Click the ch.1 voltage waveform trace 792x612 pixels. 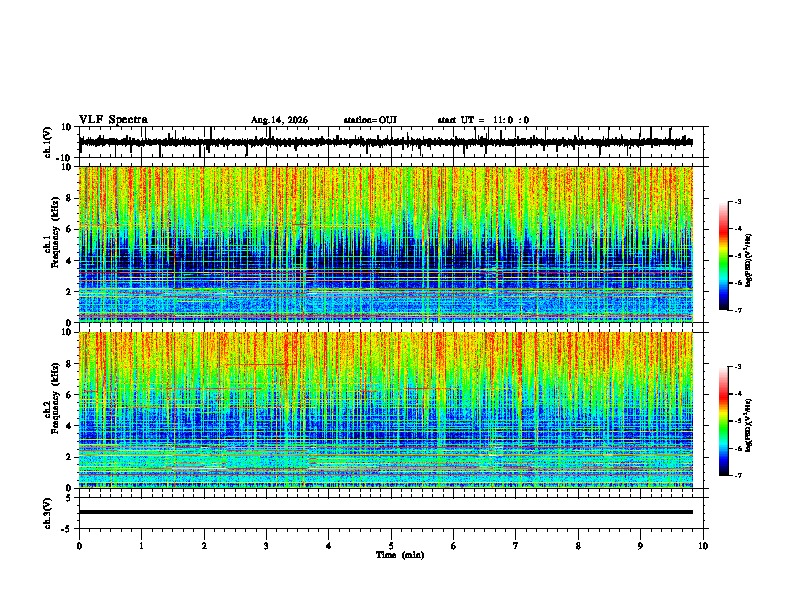coord(386,142)
